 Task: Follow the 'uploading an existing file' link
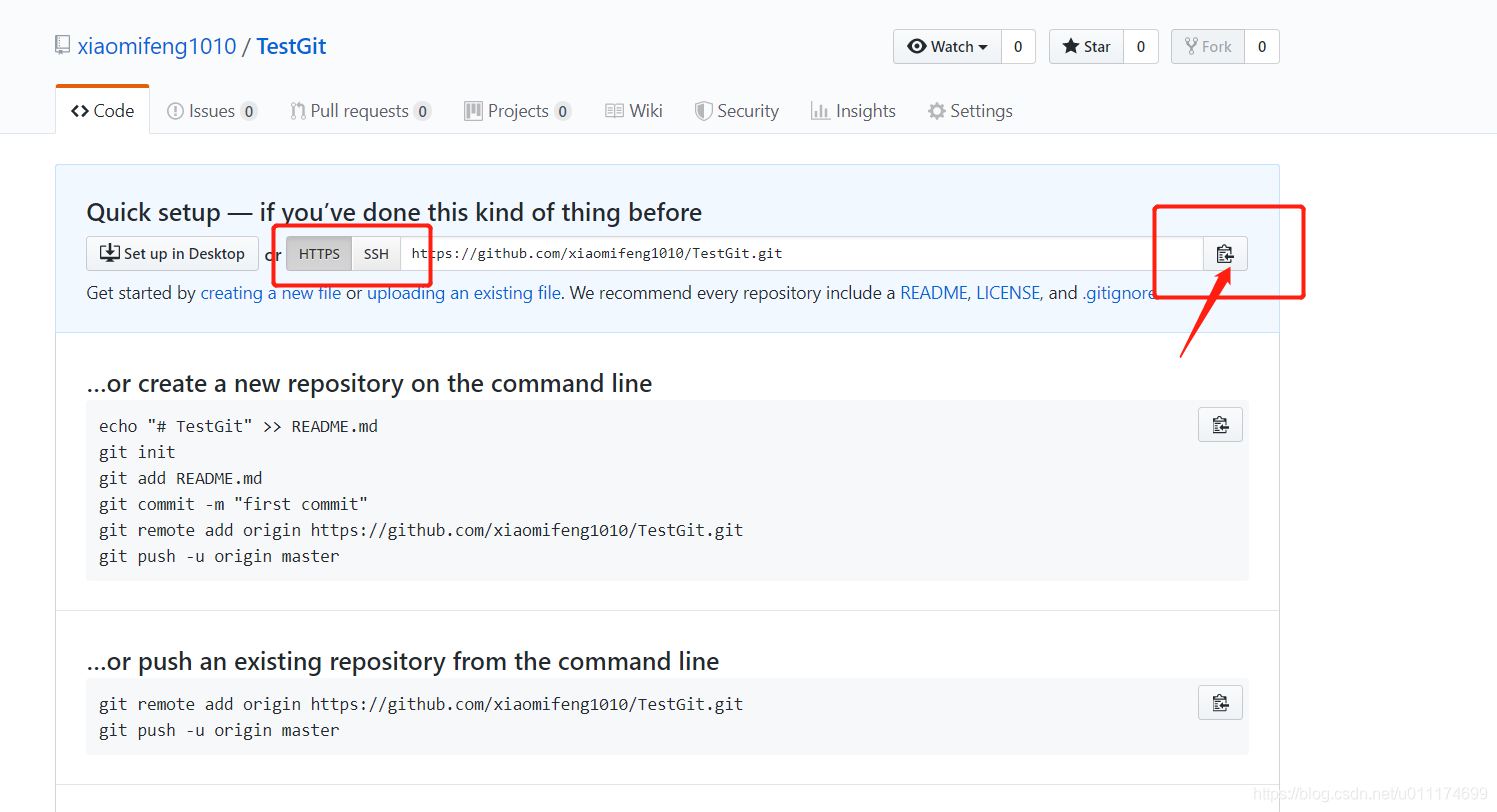click(x=464, y=293)
